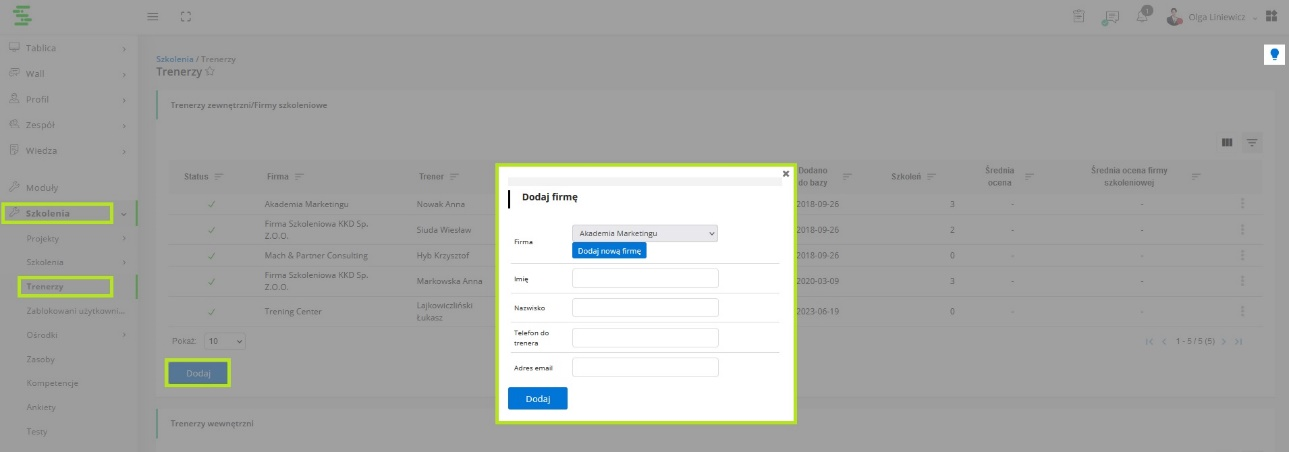
Task: Click the hamburger menu icon
Action: tap(153, 16)
